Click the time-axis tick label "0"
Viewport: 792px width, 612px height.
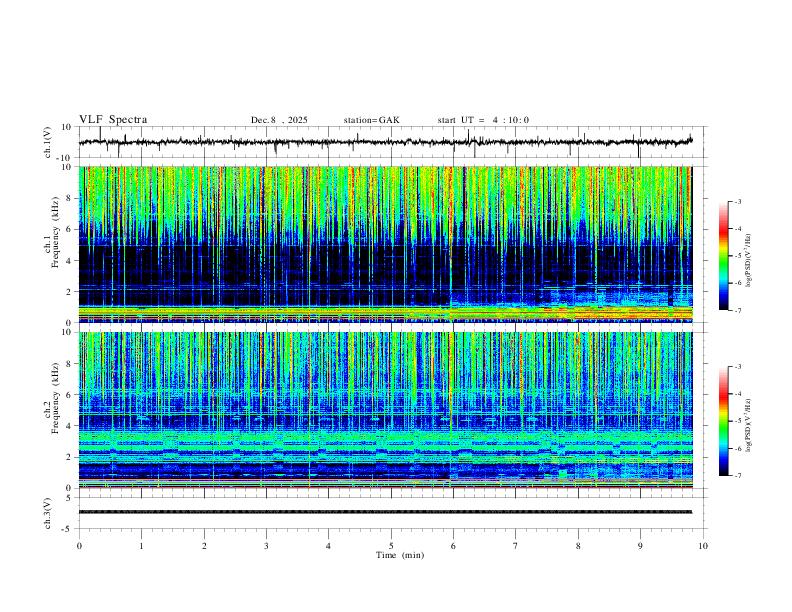click(x=79, y=546)
